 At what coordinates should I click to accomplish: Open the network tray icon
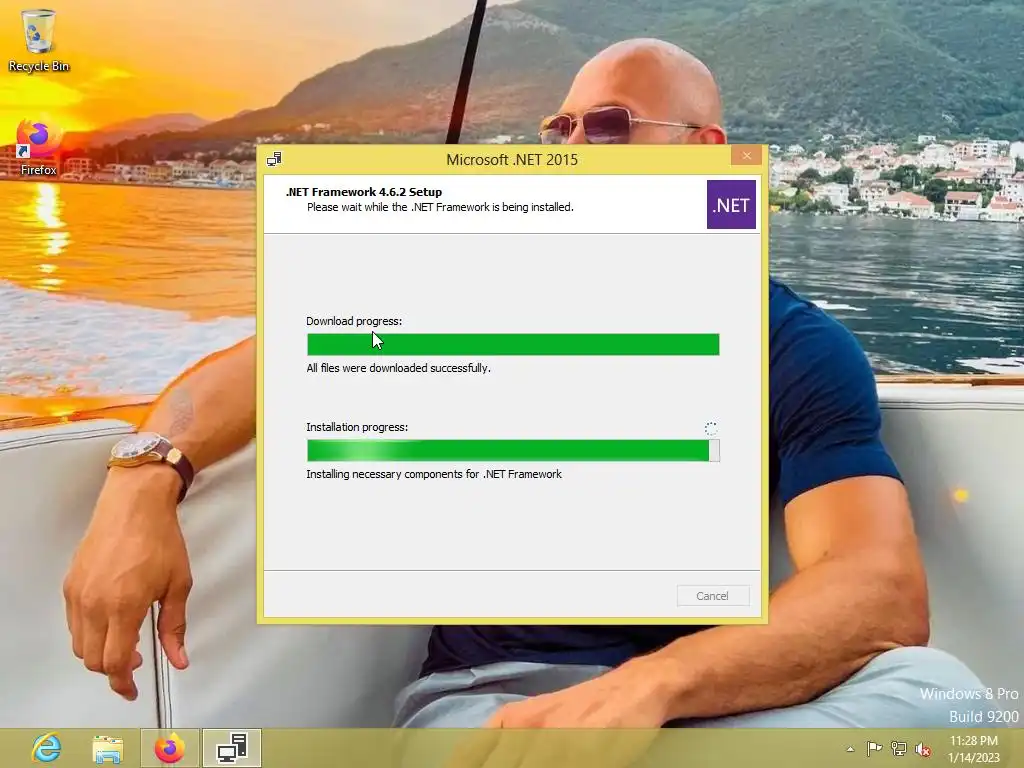[899, 749]
